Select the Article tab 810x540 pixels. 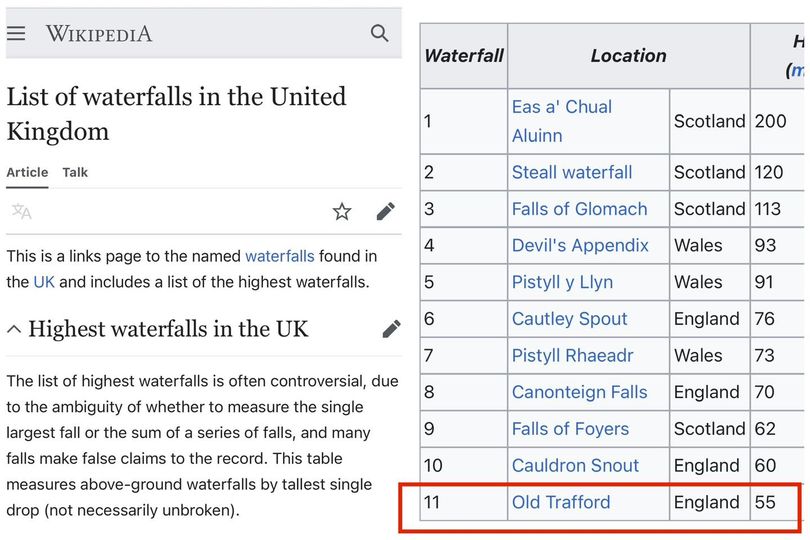pos(27,173)
